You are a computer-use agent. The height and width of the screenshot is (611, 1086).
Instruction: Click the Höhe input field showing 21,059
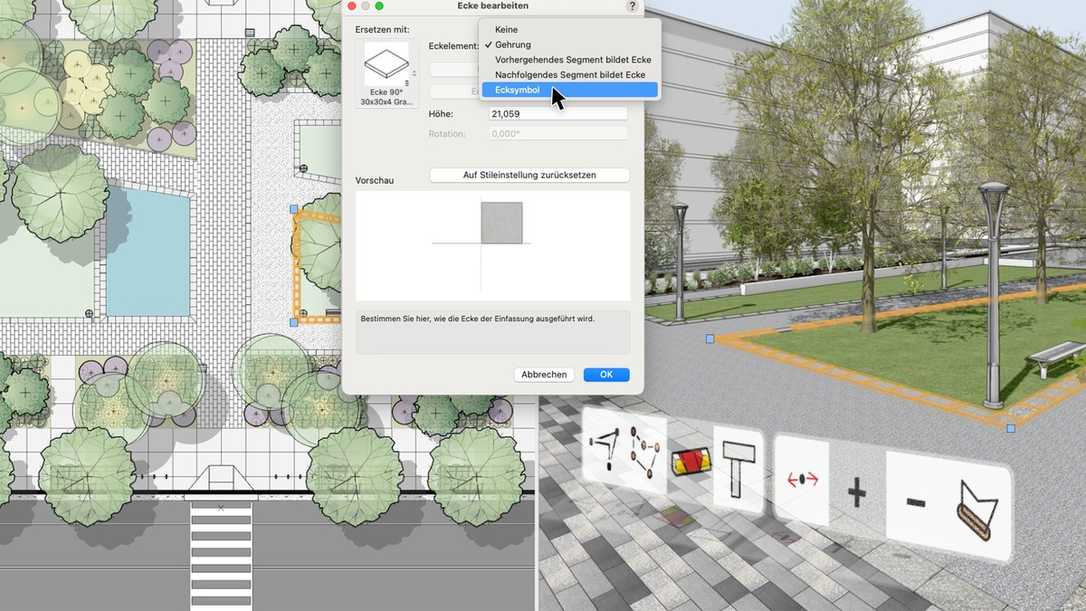[556, 113]
